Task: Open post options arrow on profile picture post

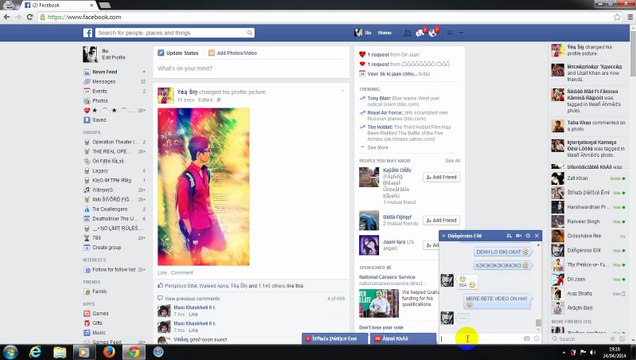Action: (343, 91)
